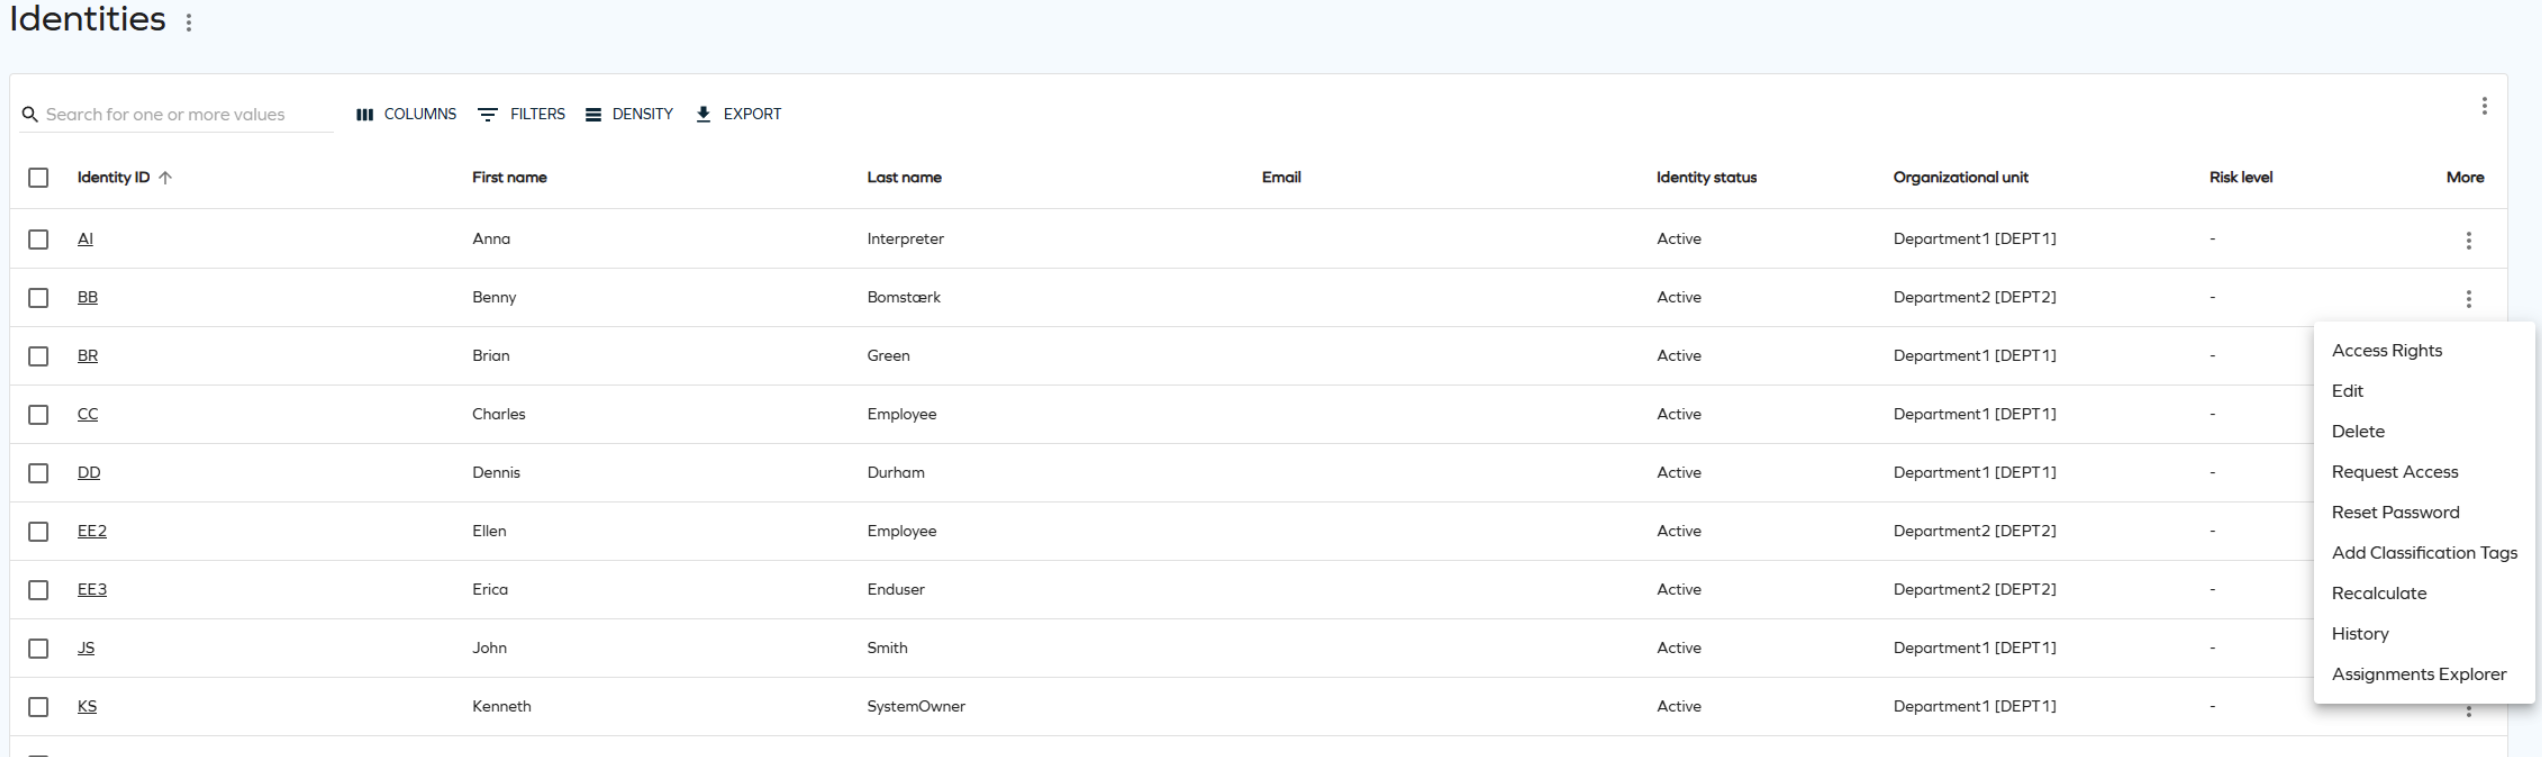Select the BR row checkbox
Viewport: 2542px width, 757px height.
pyautogui.click(x=38, y=356)
